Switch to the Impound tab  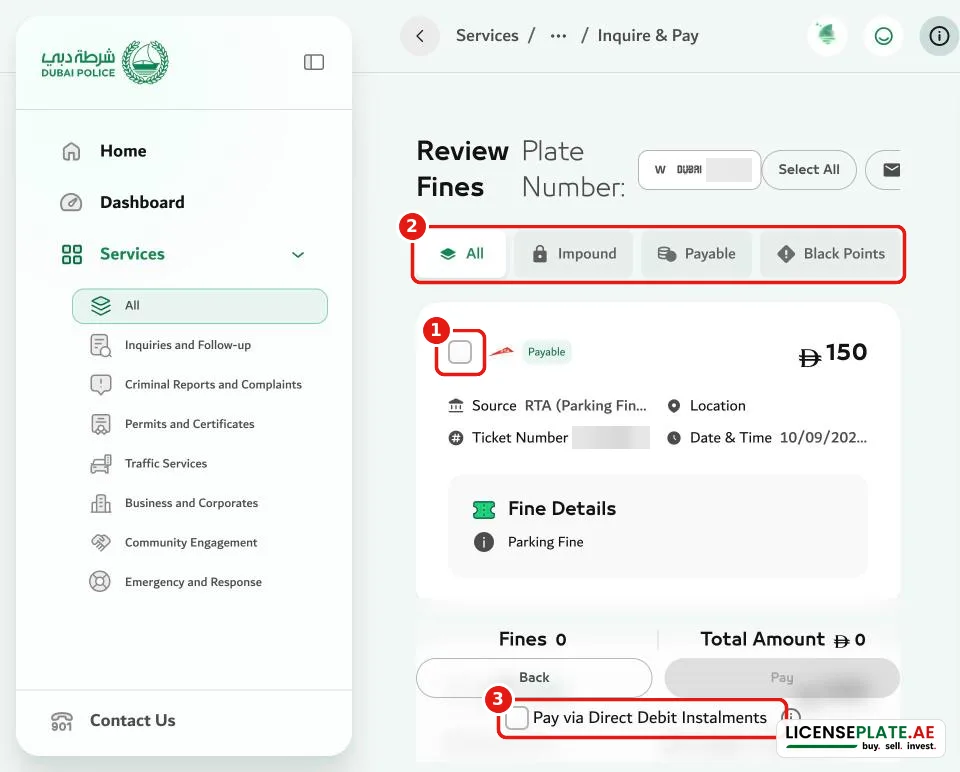pyautogui.click(x=574, y=253)
